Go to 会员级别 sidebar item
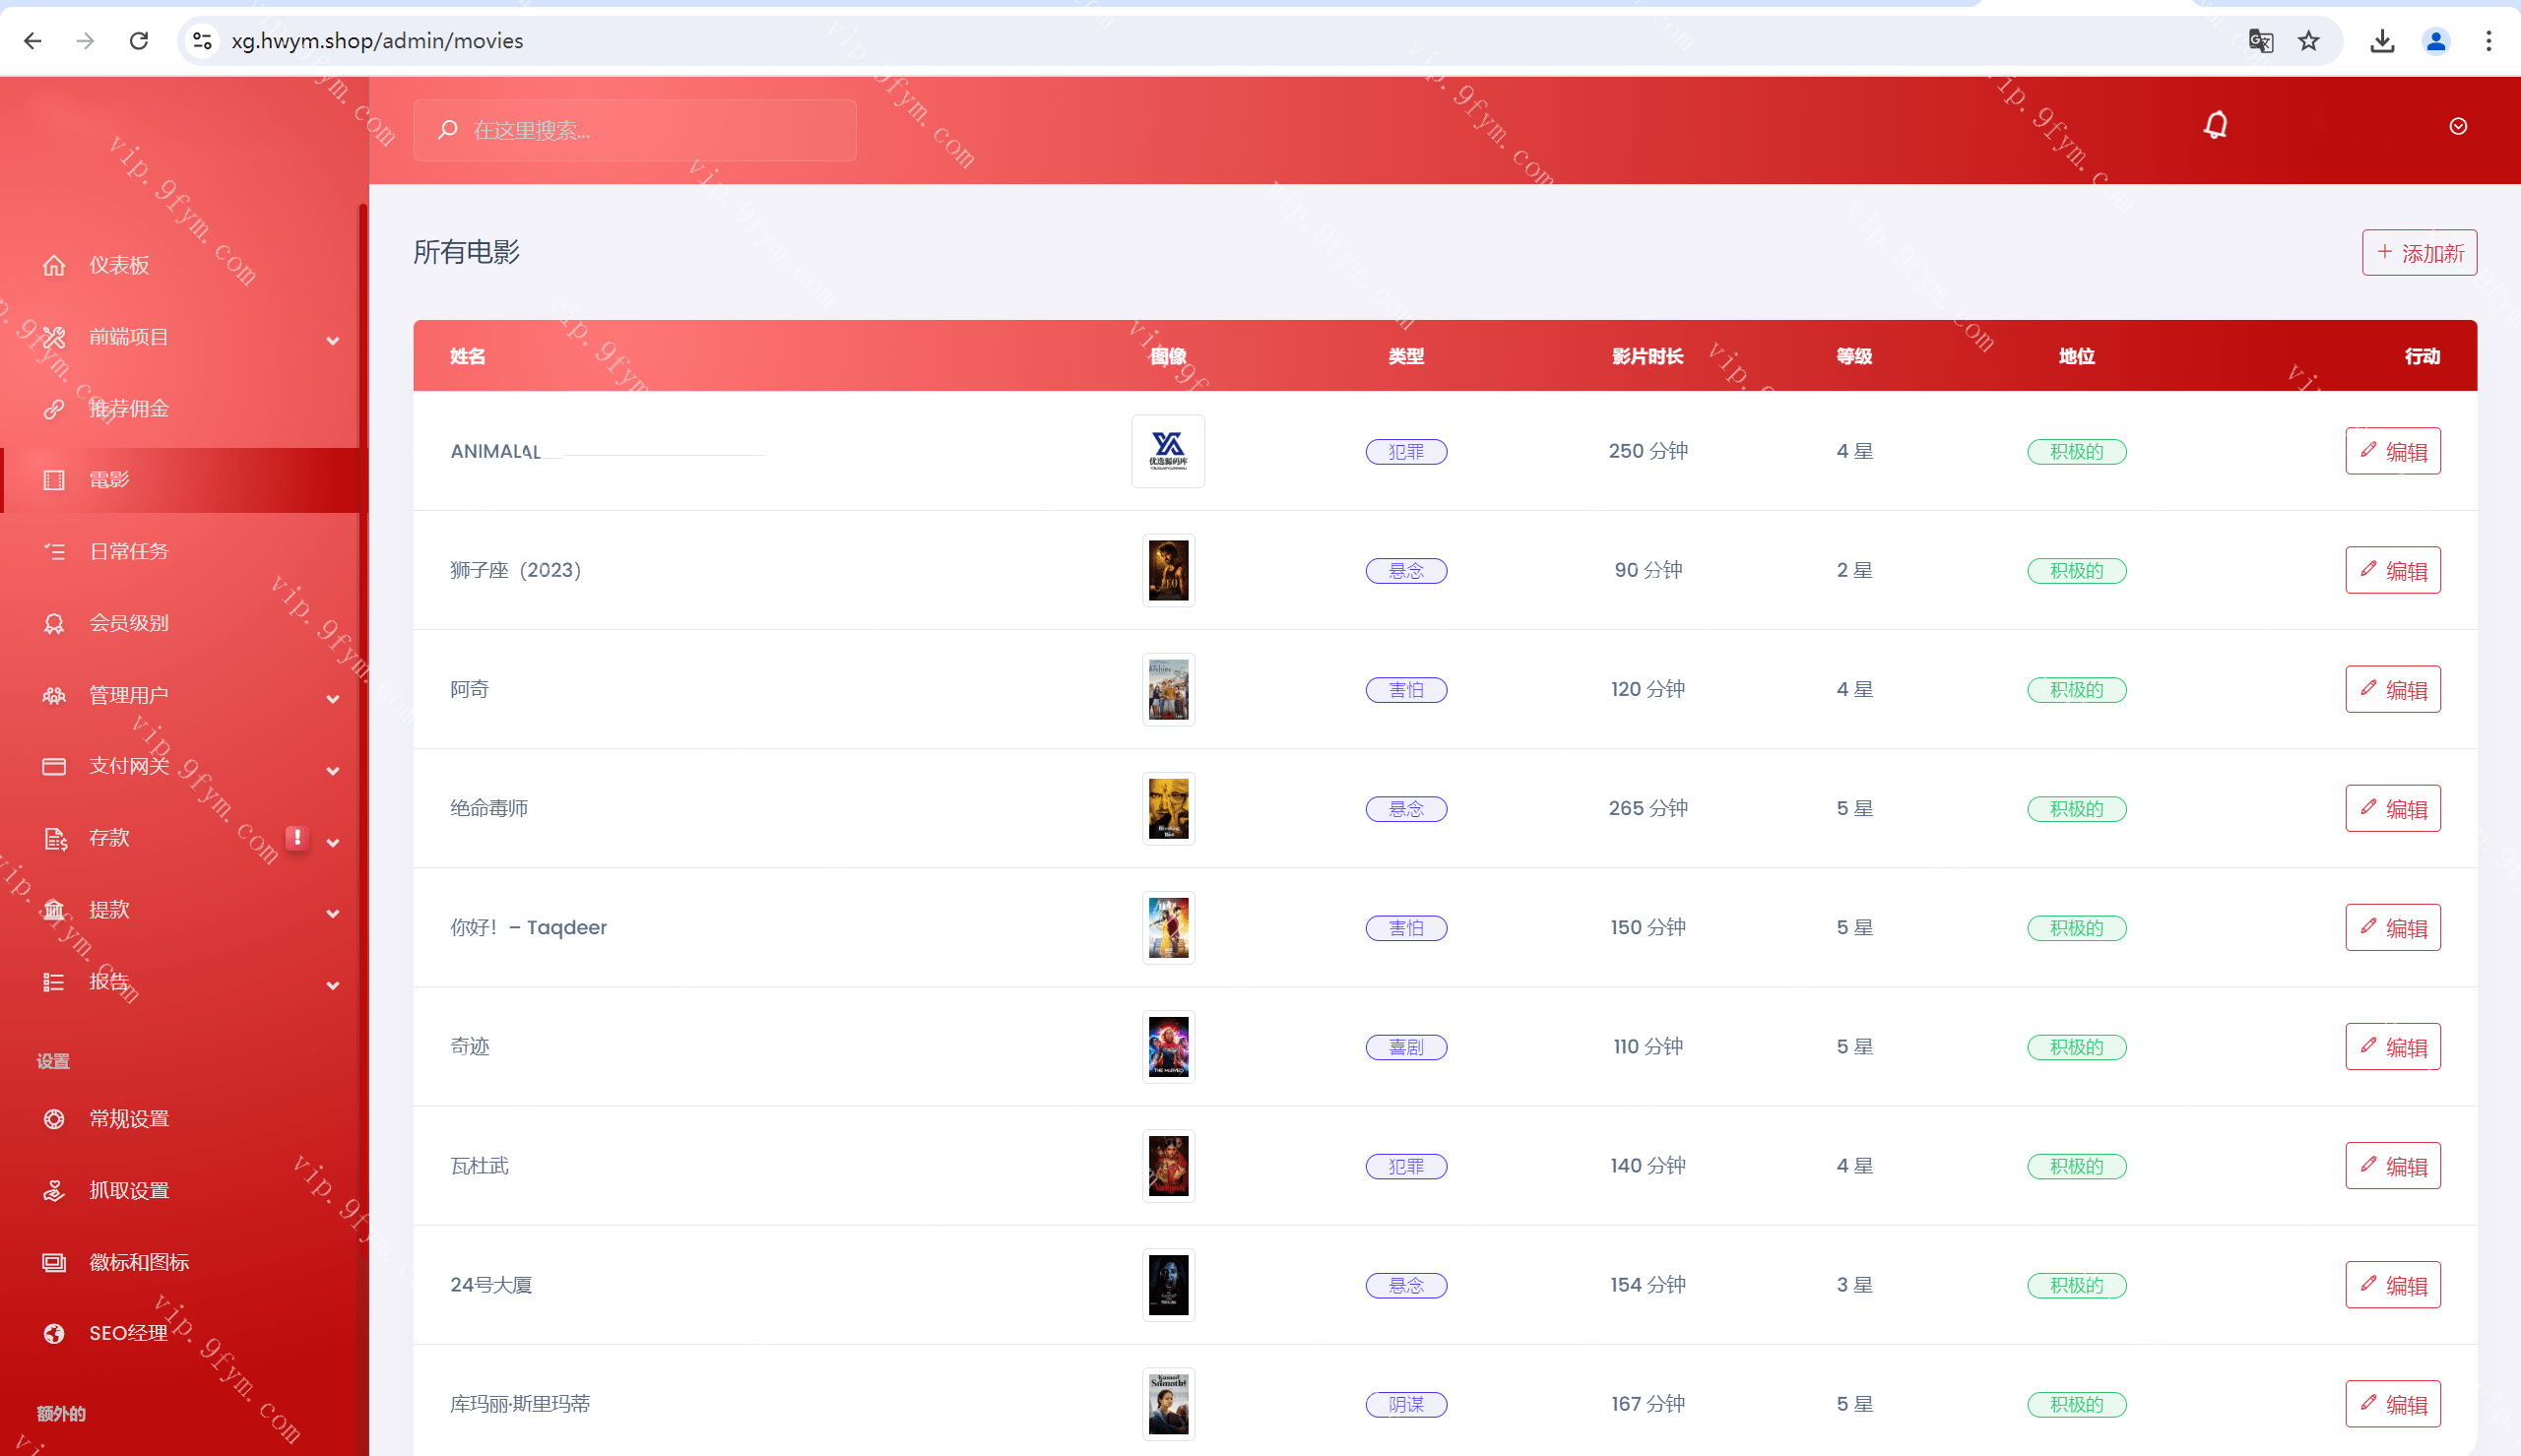Viewport: 2521px width, 1456px height. coord(129,624)
